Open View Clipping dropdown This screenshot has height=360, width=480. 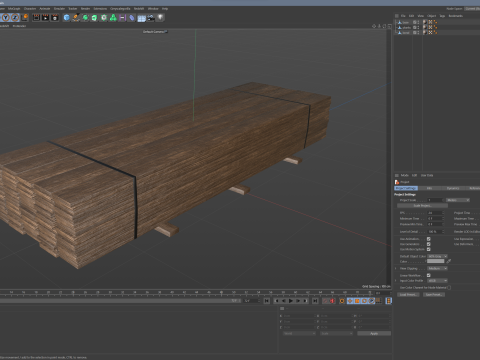[437, 268]
